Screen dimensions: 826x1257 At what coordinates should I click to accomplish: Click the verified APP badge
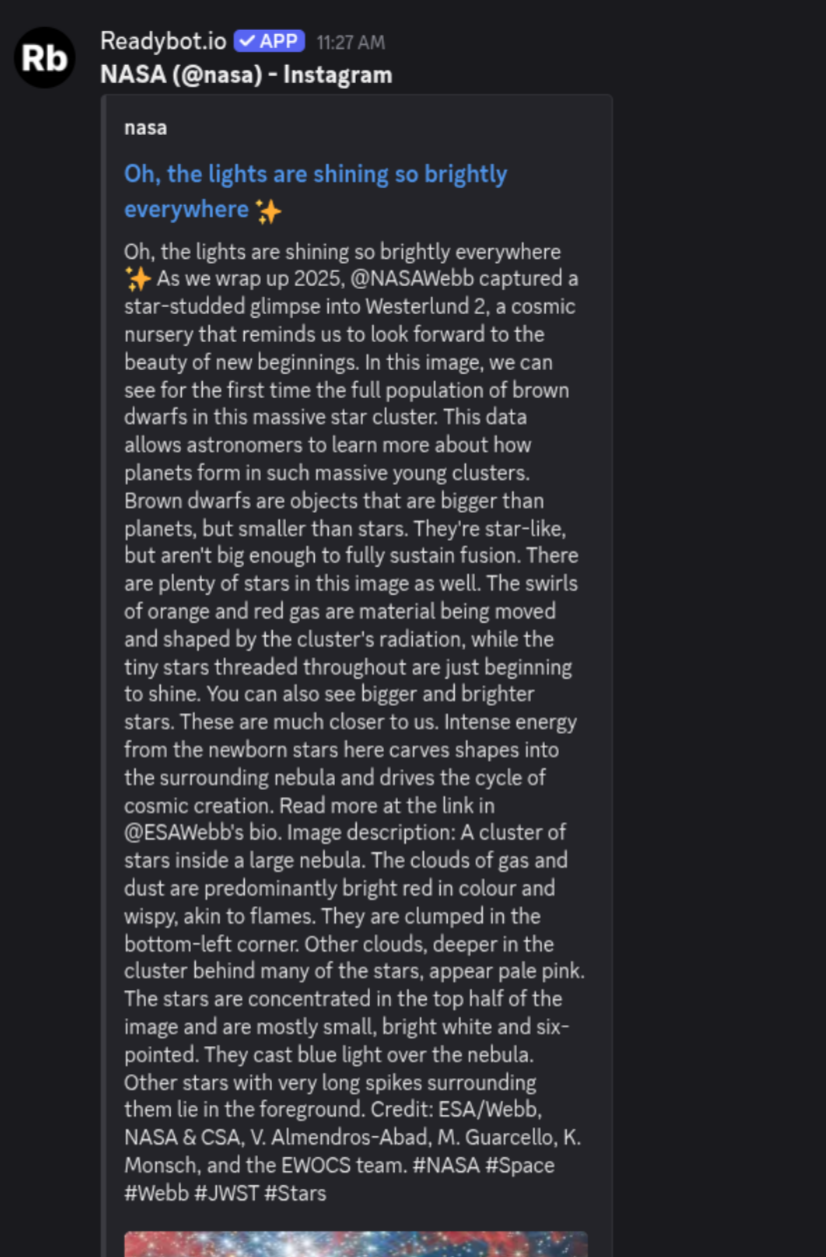269,40
